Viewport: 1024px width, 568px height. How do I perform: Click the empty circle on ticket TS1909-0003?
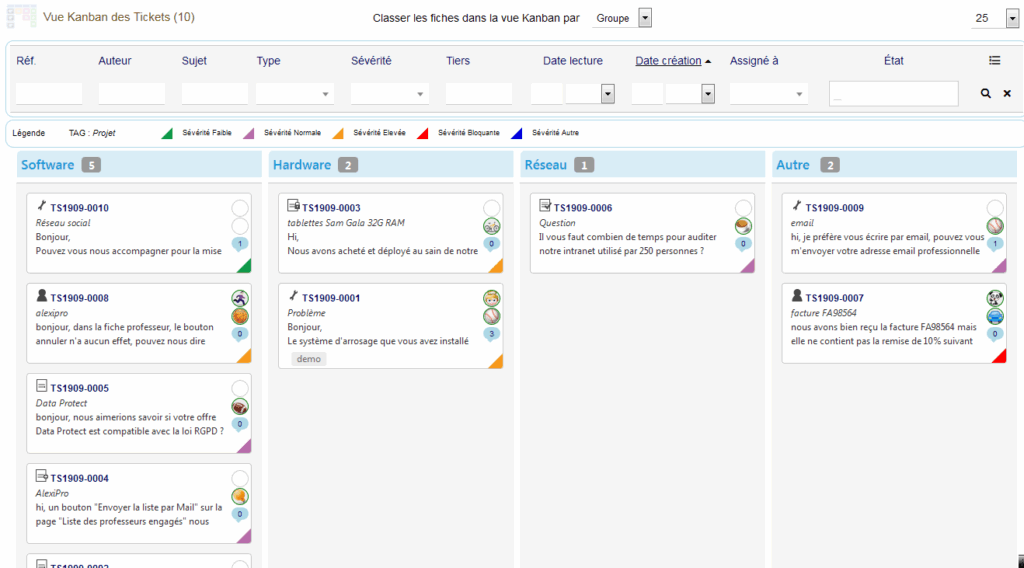point(491,208)
